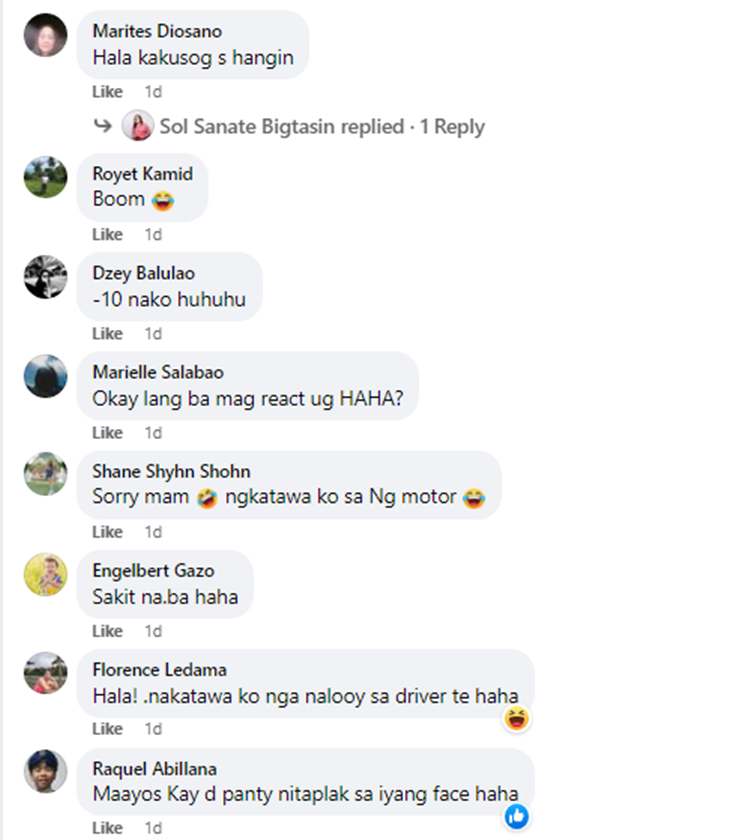Like Dzey Balulao's comment
The width and height of the screenshot is (750, 840).
tap(107, 334)
